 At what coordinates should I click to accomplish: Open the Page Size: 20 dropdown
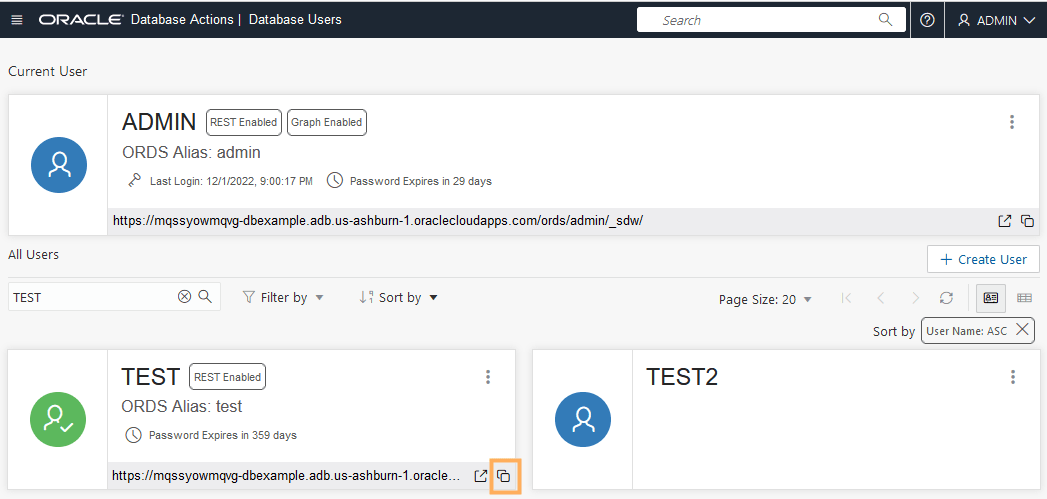[x=765, y=299]
